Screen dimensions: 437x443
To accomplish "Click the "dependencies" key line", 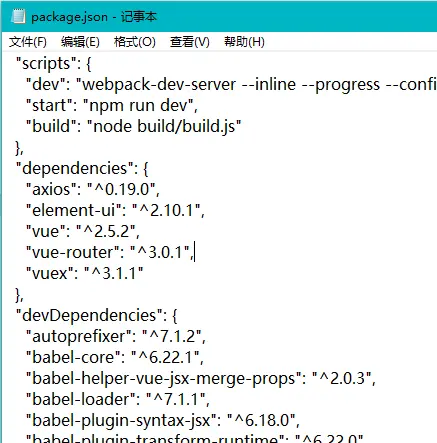I will (x=82, y=168).
